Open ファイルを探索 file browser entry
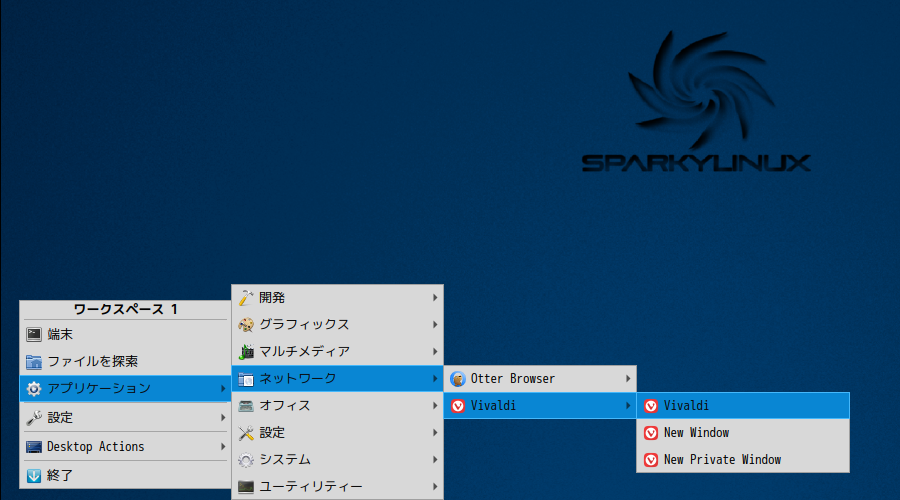 (125, 362)
